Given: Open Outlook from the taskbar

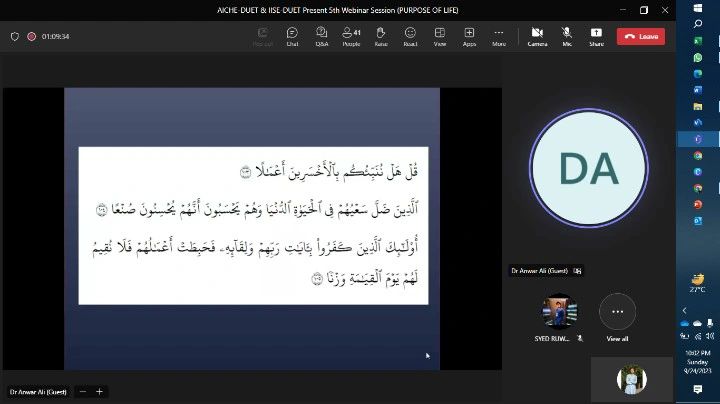Looking at the screenshot, I should point(698,221).
